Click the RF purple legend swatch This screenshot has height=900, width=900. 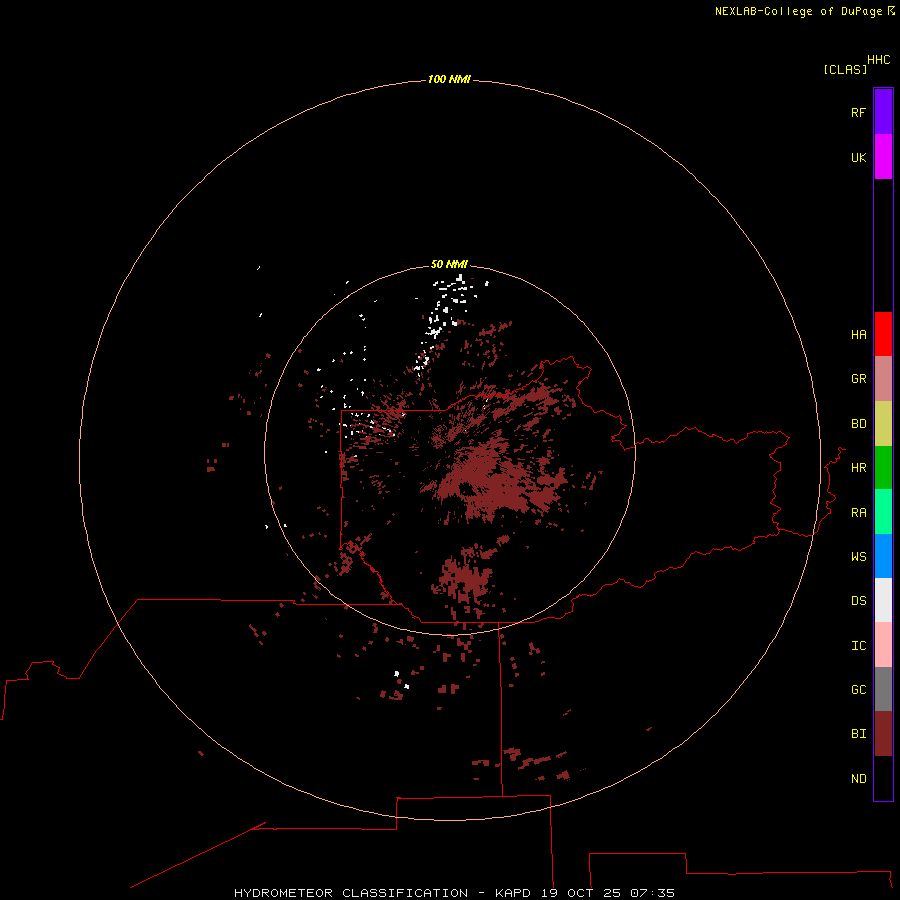(883, 112)
